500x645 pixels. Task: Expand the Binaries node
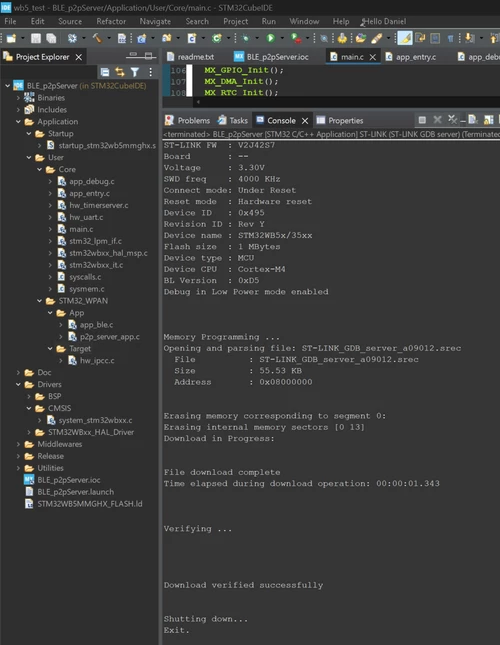tap(18, 98)
